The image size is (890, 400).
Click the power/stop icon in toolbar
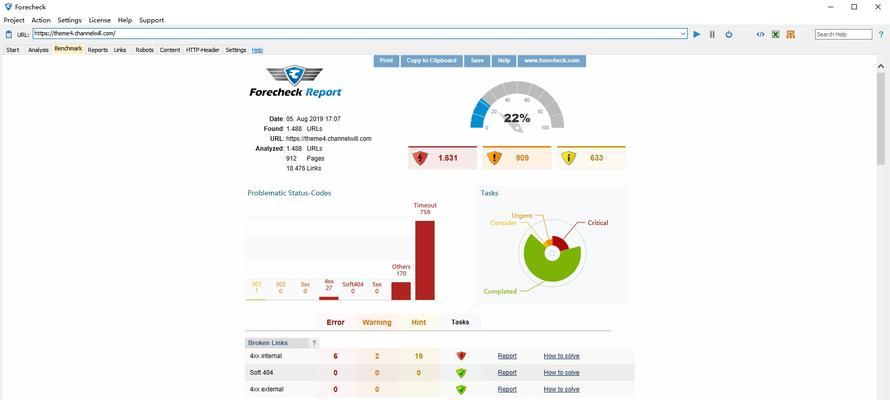728,34
